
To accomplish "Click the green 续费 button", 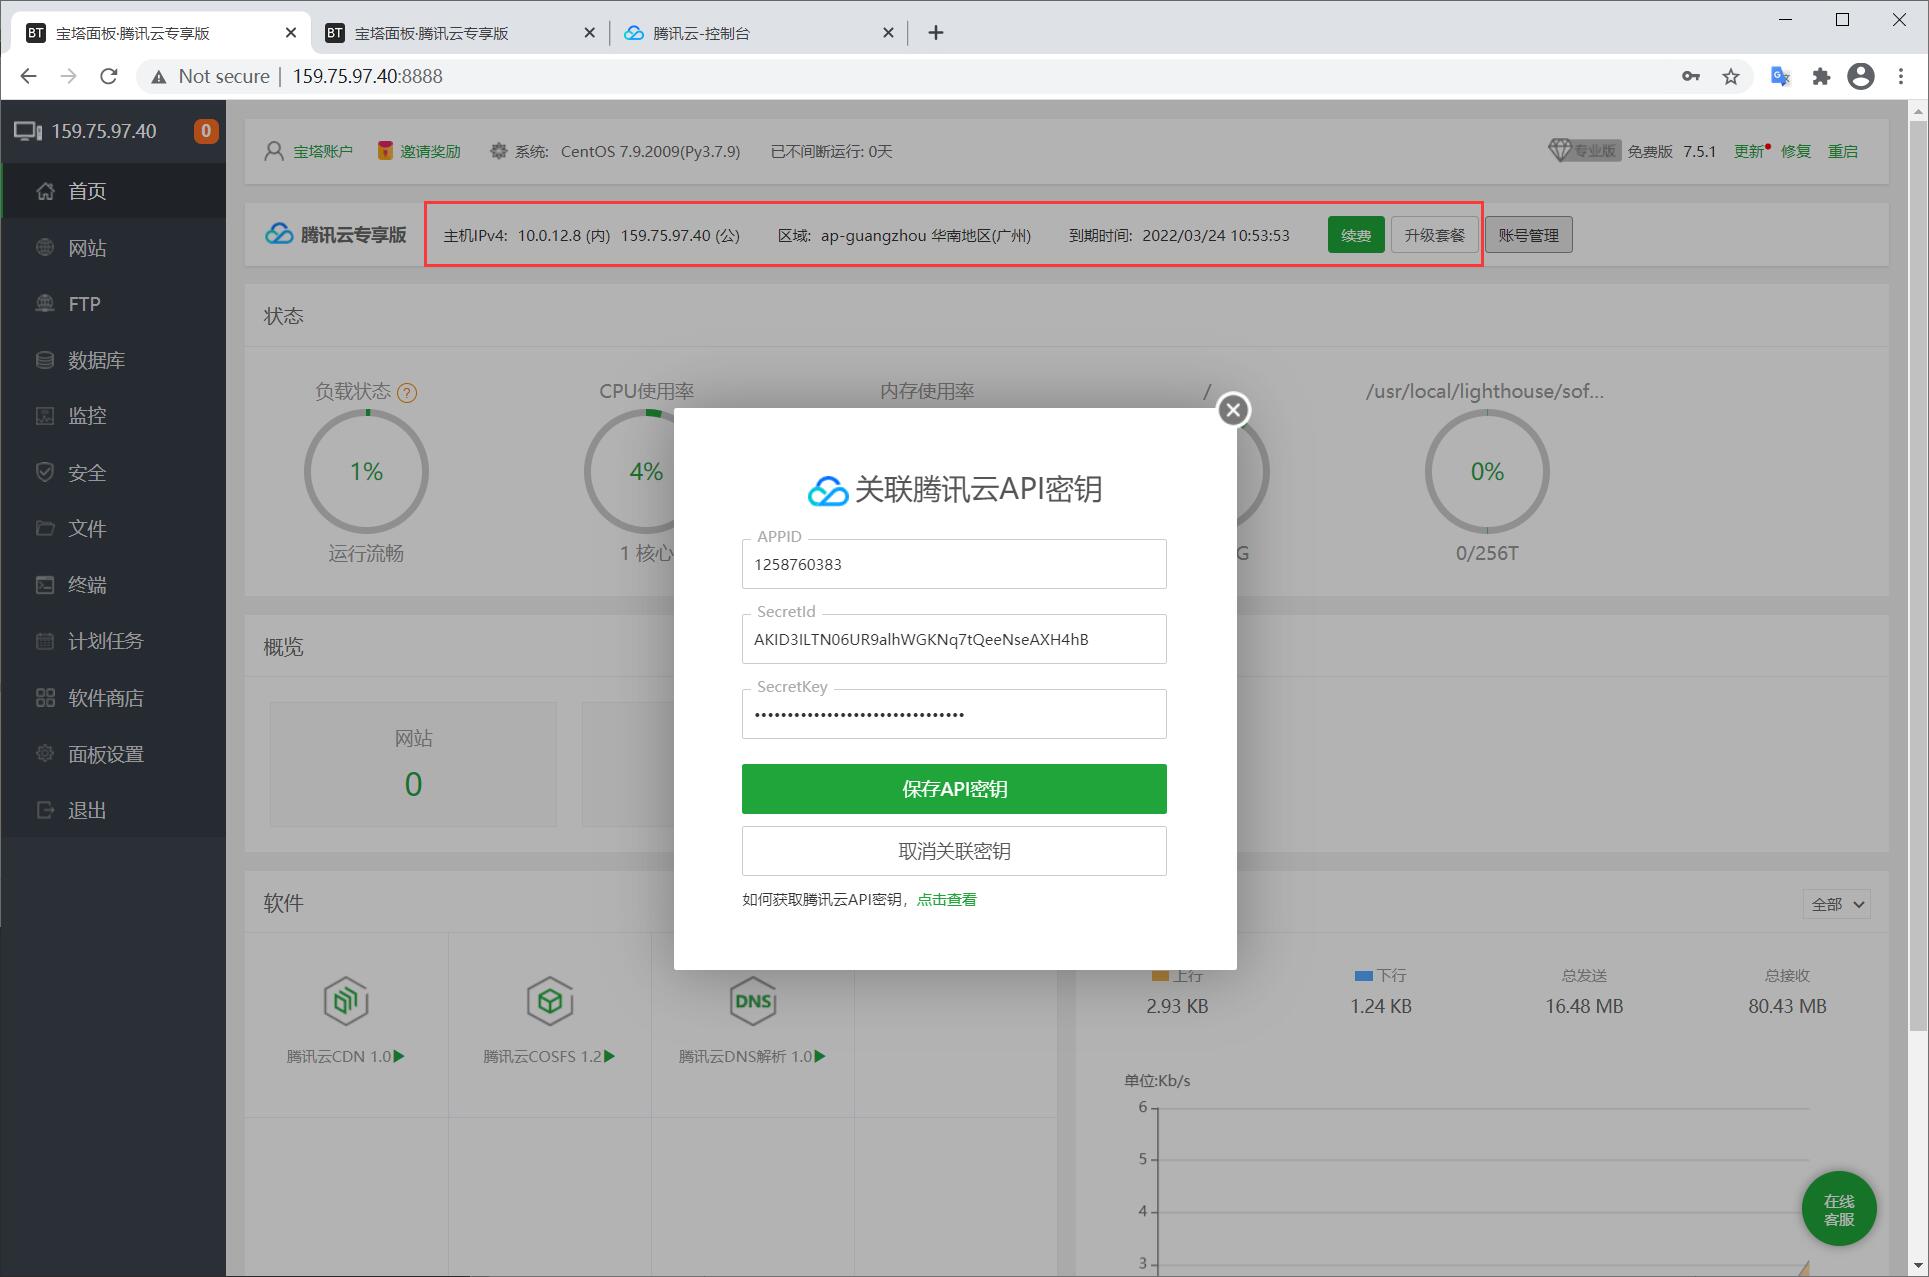I will [1356, 235].
